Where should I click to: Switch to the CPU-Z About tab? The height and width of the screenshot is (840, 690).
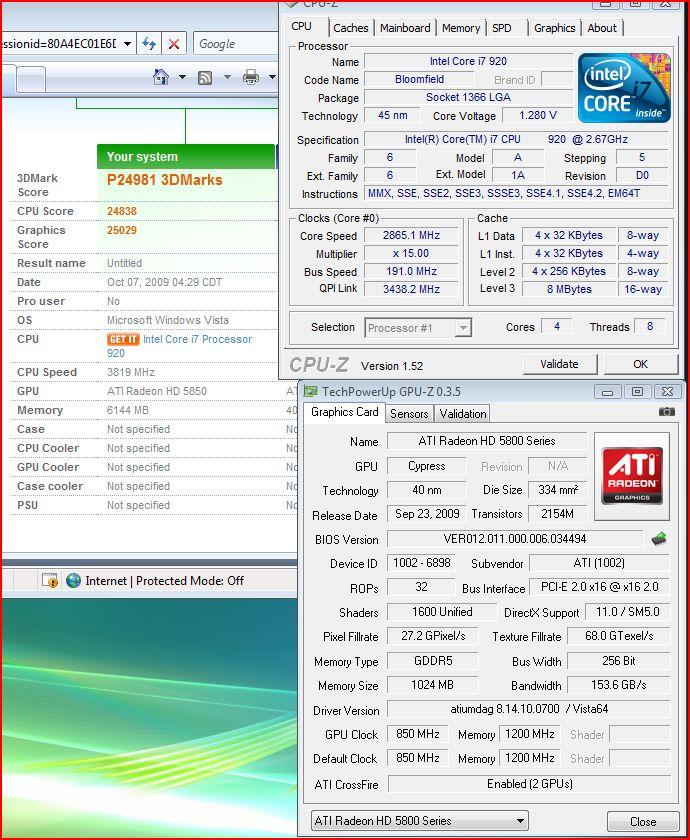coord(602,28)
